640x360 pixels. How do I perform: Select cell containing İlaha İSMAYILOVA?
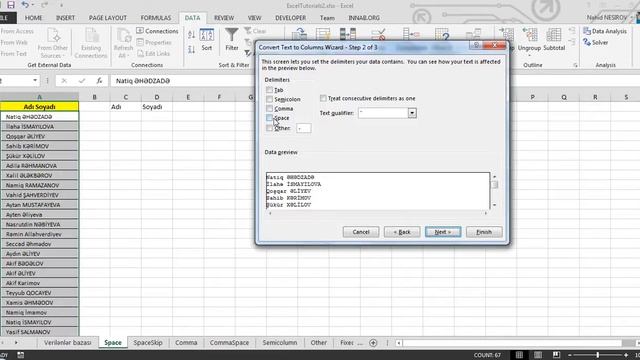coord(40,127)
